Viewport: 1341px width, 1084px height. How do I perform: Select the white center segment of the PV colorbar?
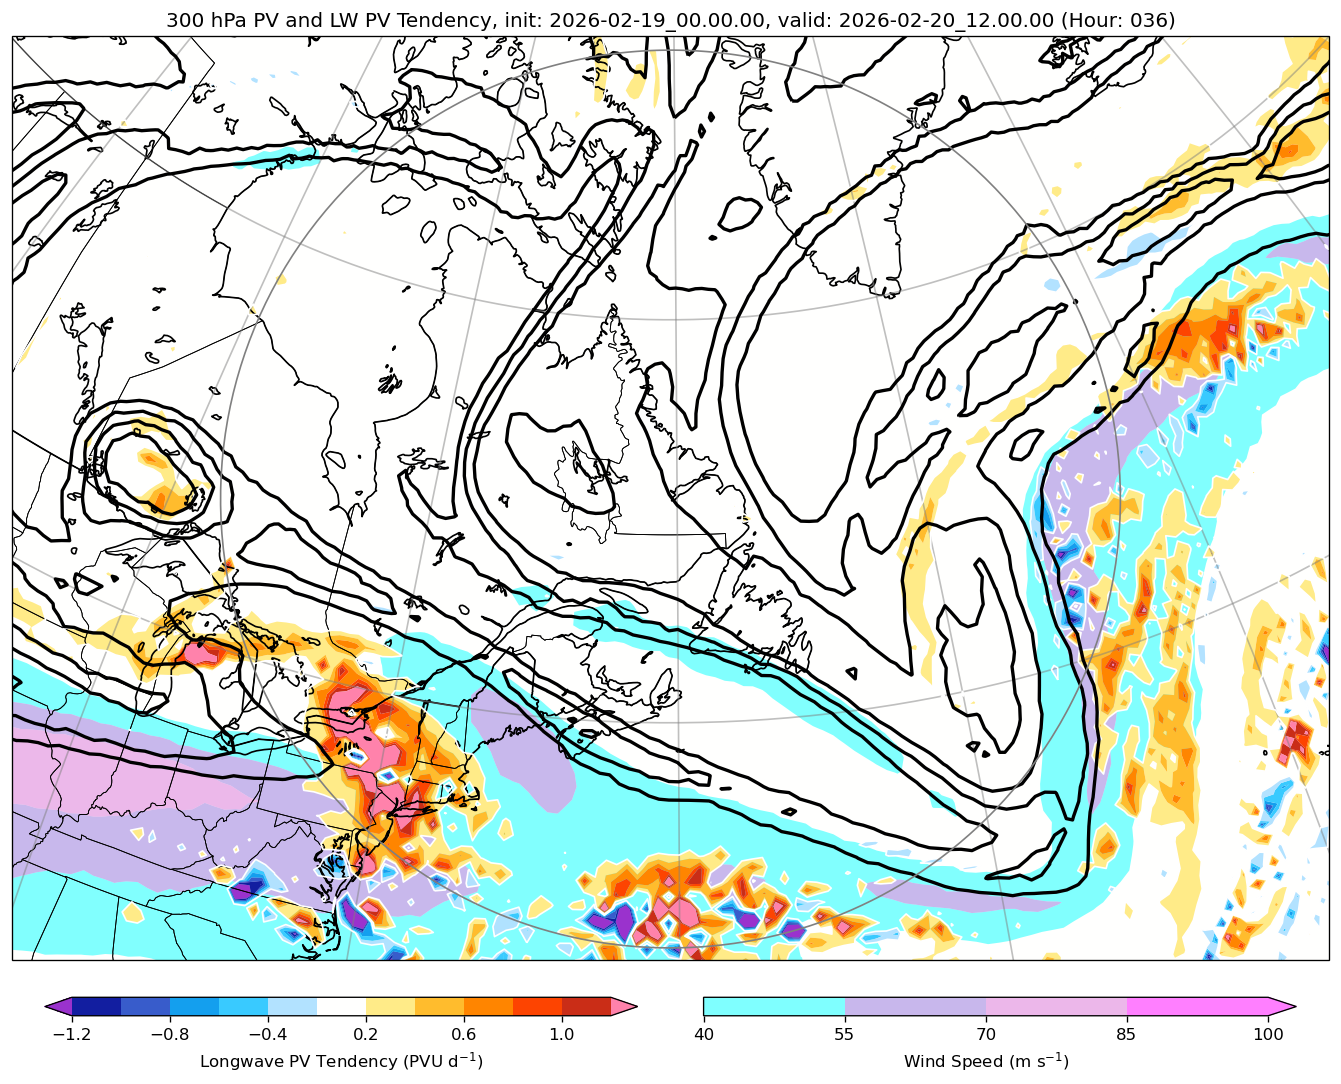341,1006
